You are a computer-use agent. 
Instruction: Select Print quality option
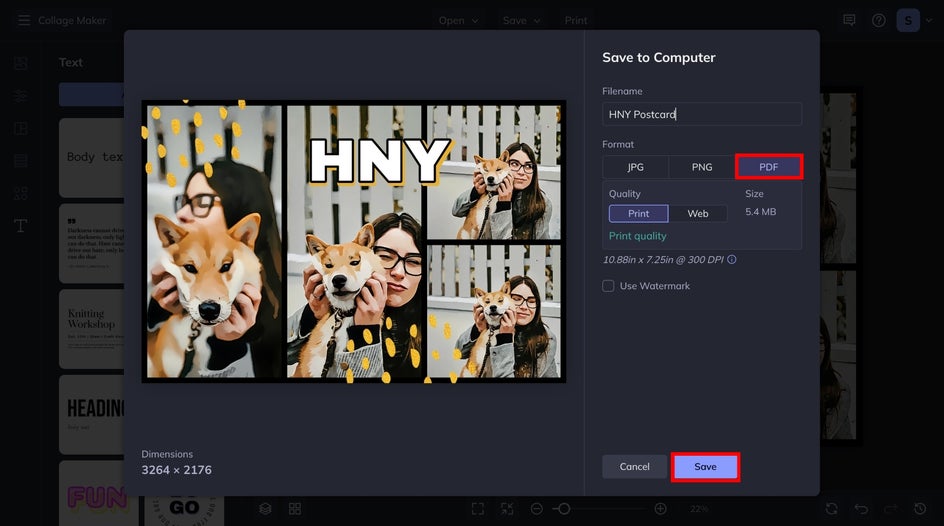coord(638,213)
